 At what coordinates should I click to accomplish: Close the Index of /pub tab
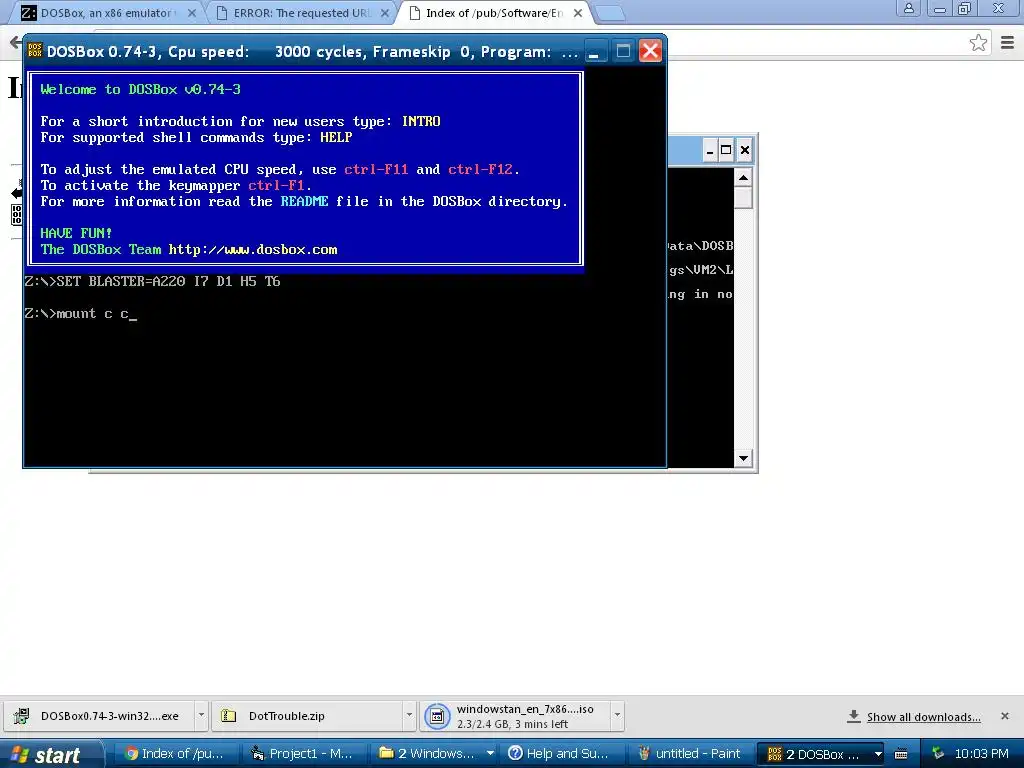point(578,12)
